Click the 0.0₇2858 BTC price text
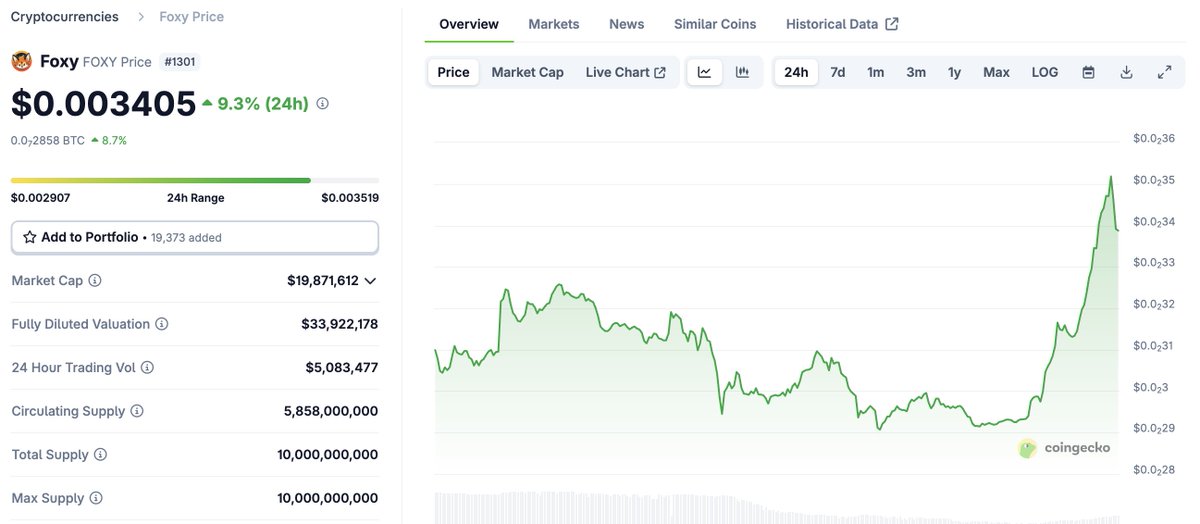 pyautogui.click(x=48, y=141)
